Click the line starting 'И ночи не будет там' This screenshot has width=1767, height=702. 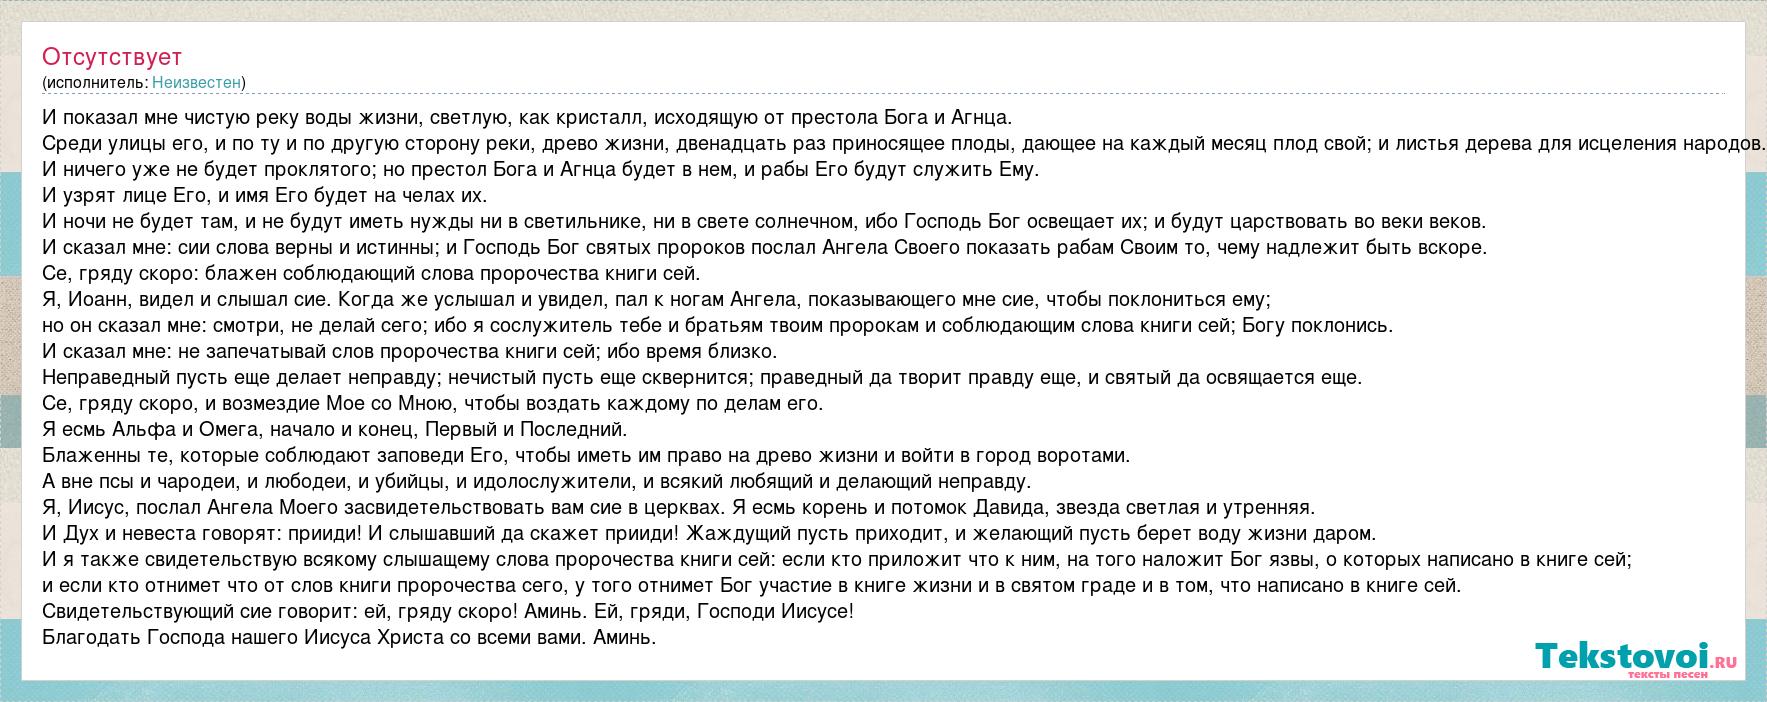point(765,221)
